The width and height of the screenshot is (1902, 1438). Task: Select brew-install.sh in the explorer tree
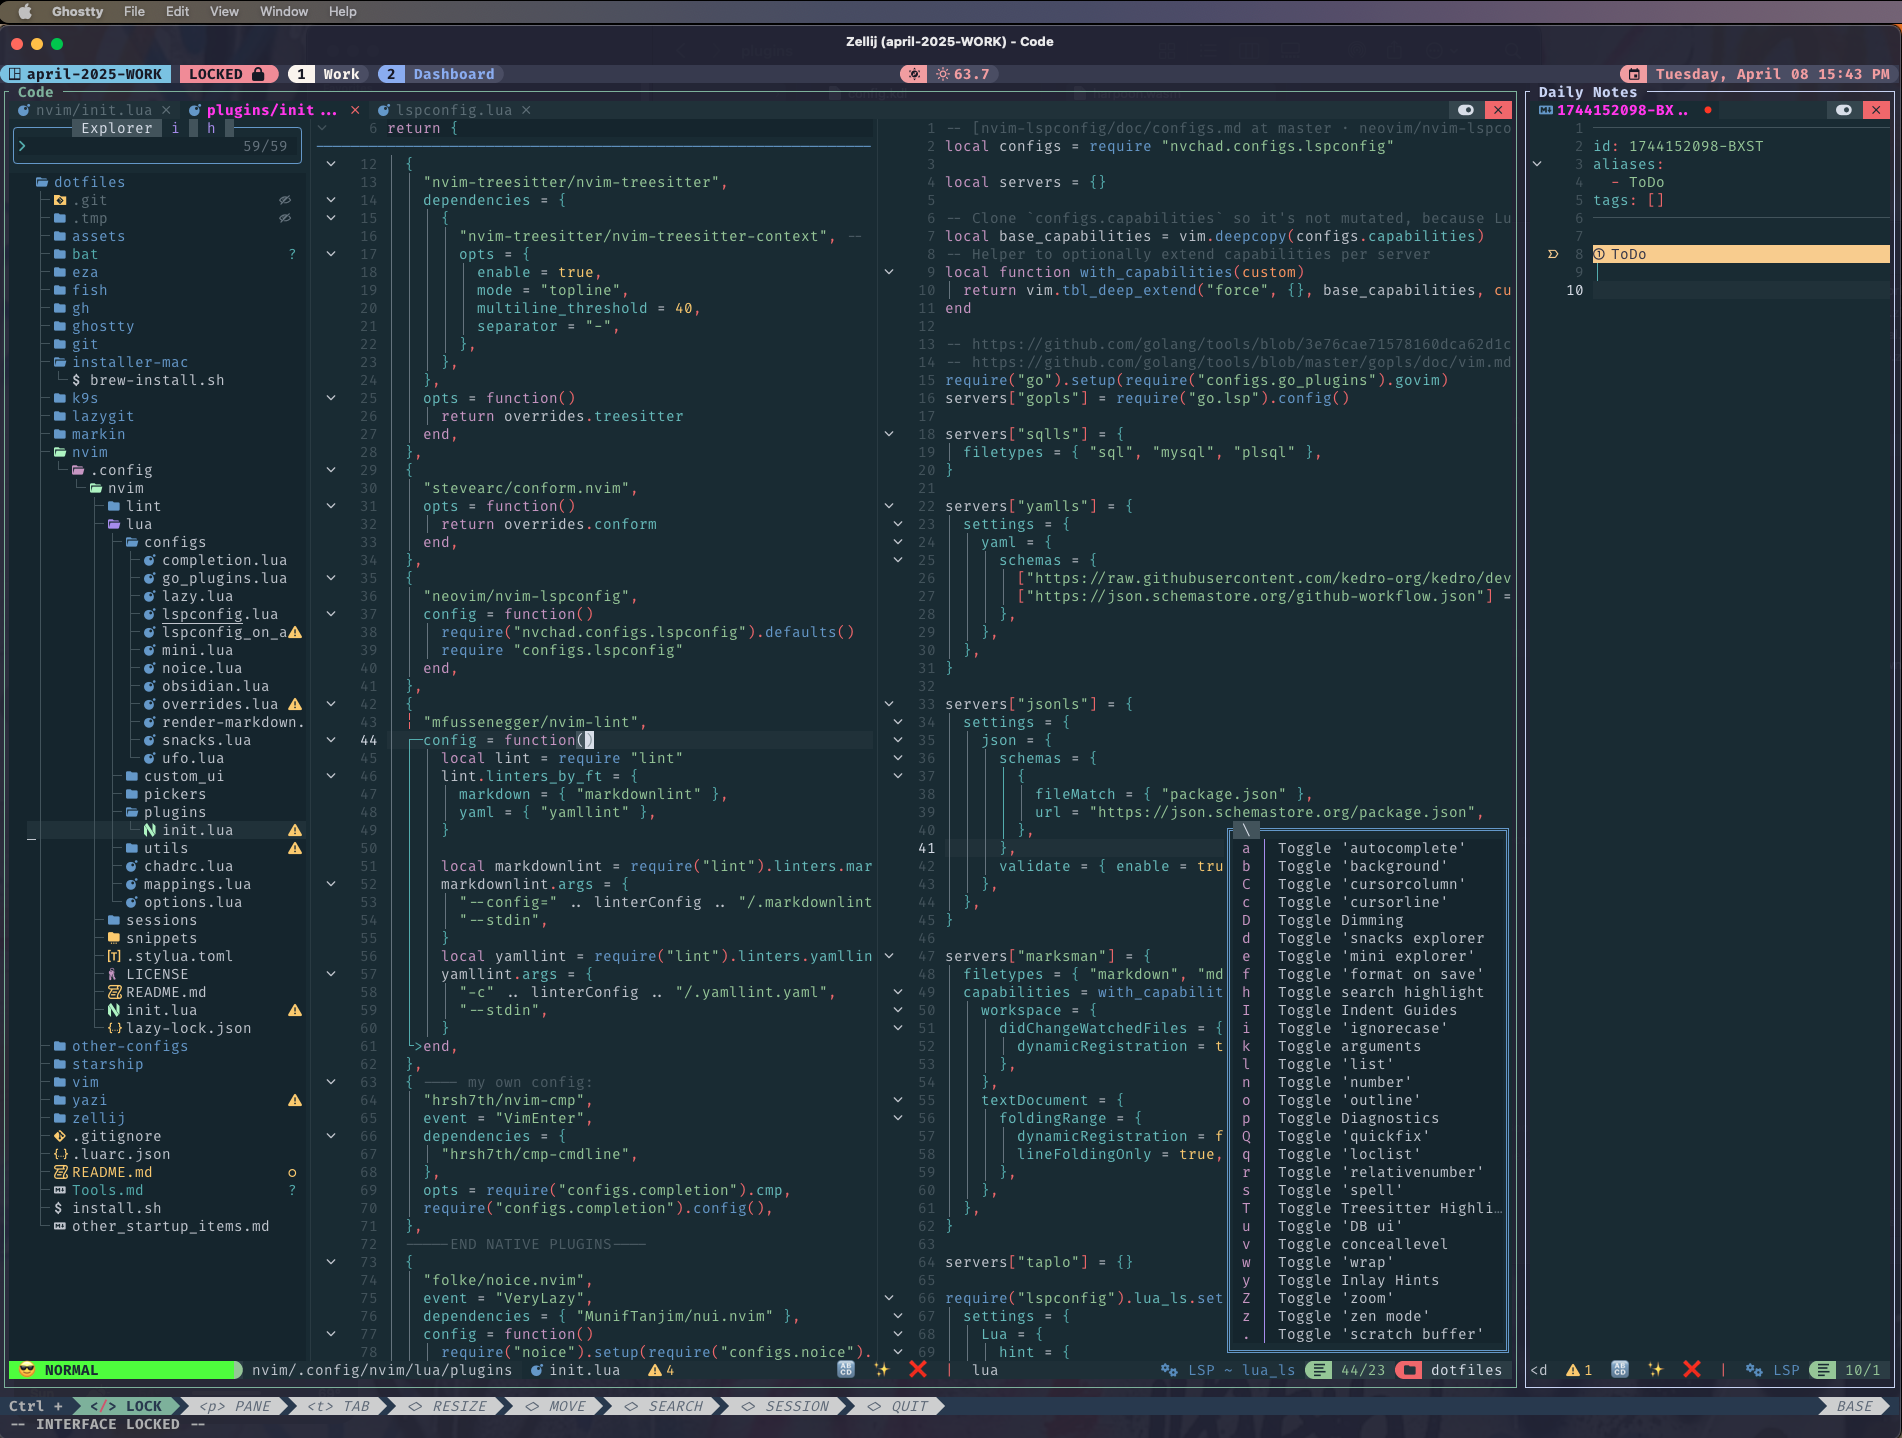point(148,380)
